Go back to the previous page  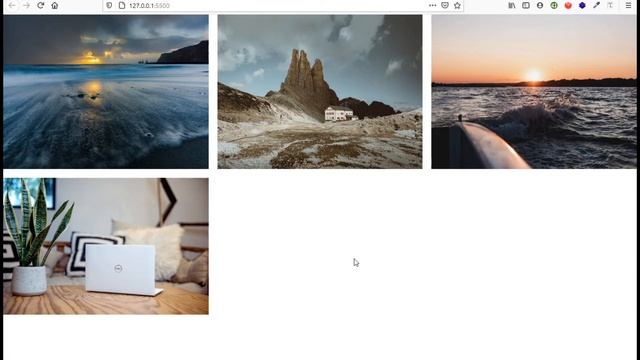click(12, 5)
